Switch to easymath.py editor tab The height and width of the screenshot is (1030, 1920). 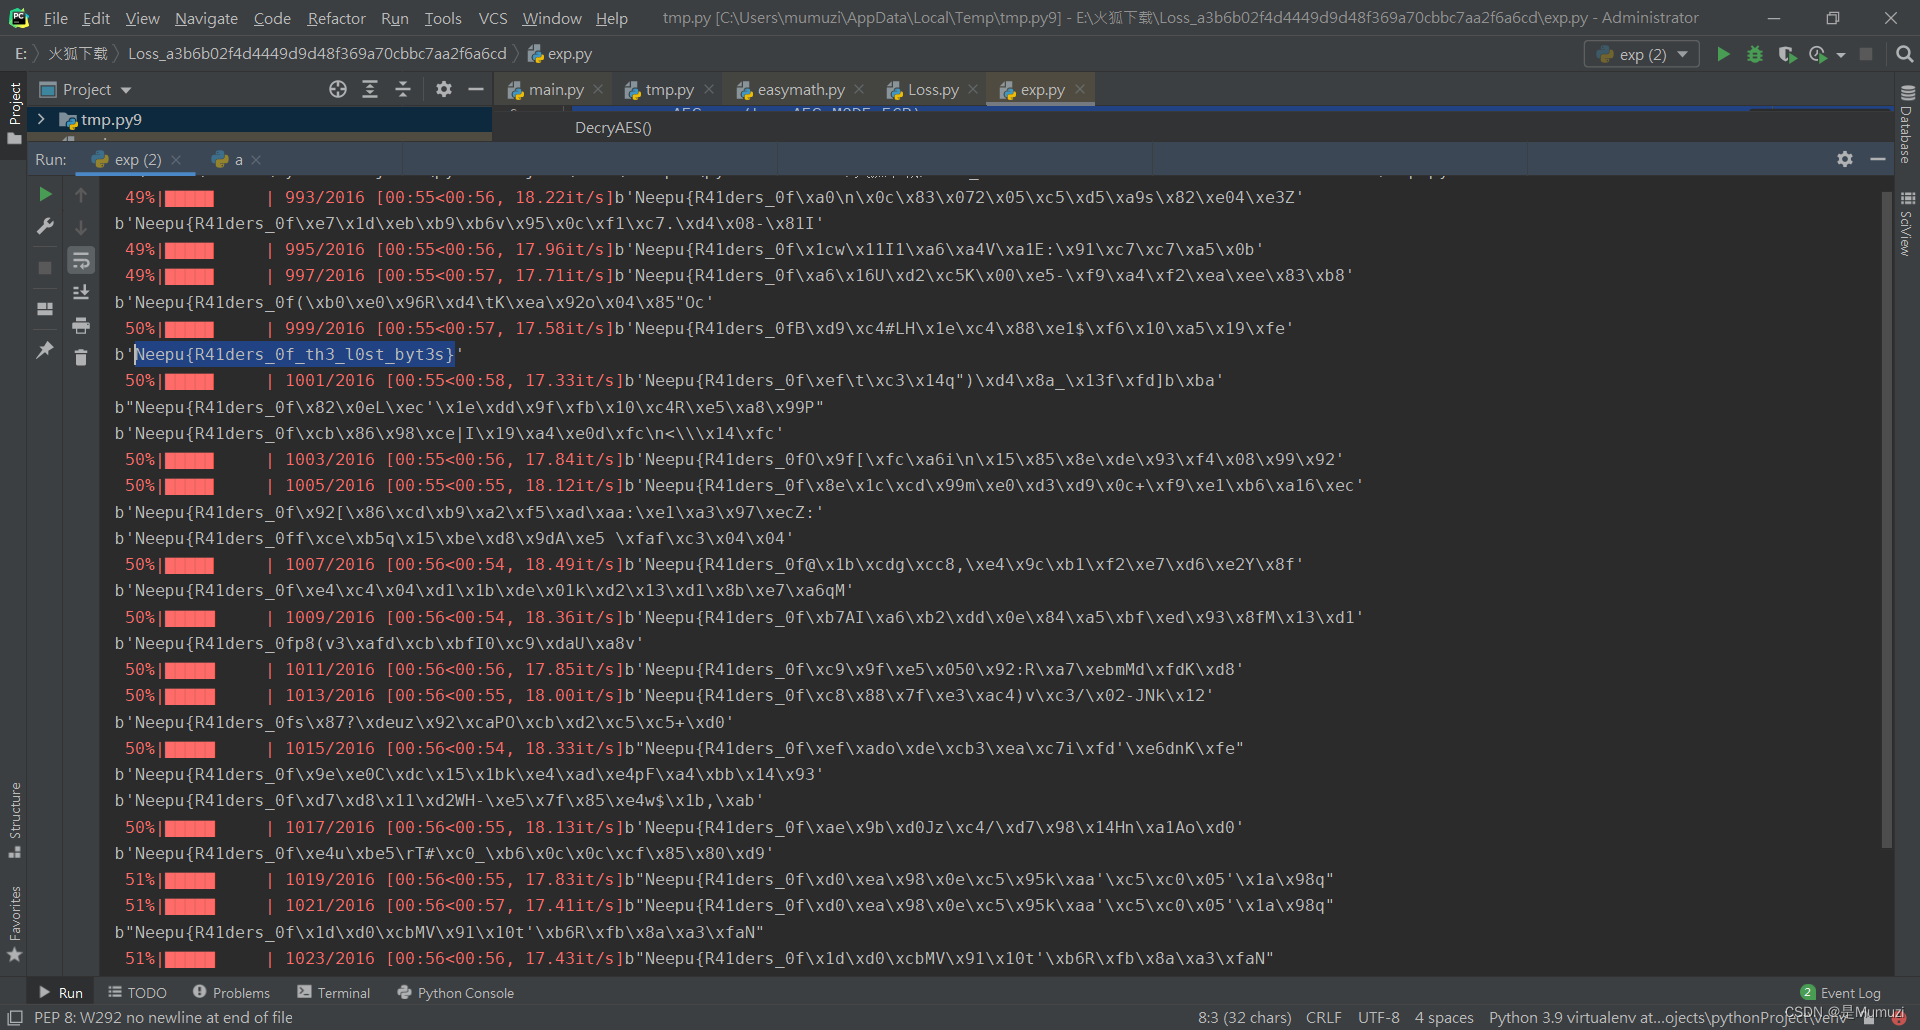[800, 90]
